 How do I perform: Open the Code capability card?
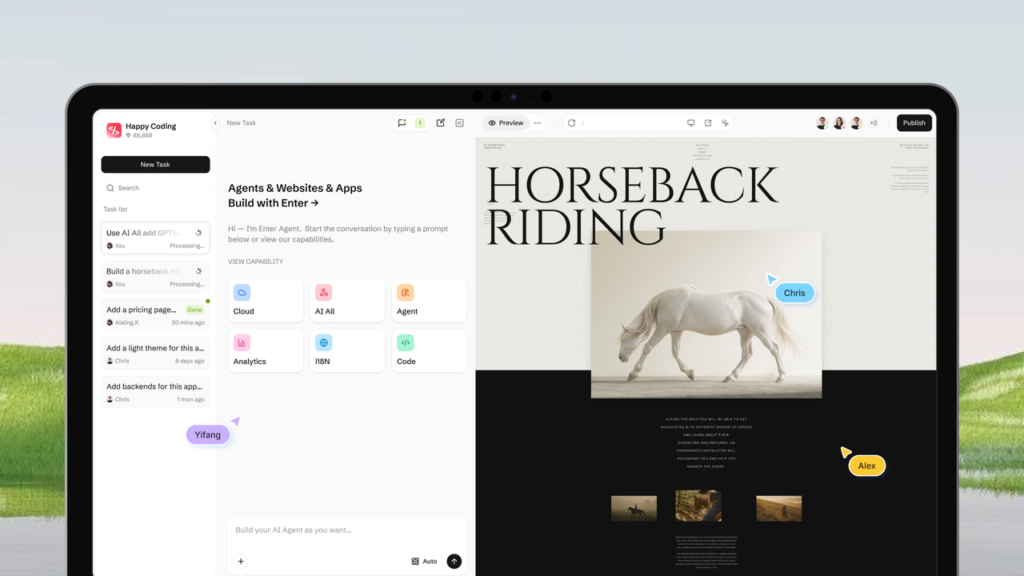(429, 351)
